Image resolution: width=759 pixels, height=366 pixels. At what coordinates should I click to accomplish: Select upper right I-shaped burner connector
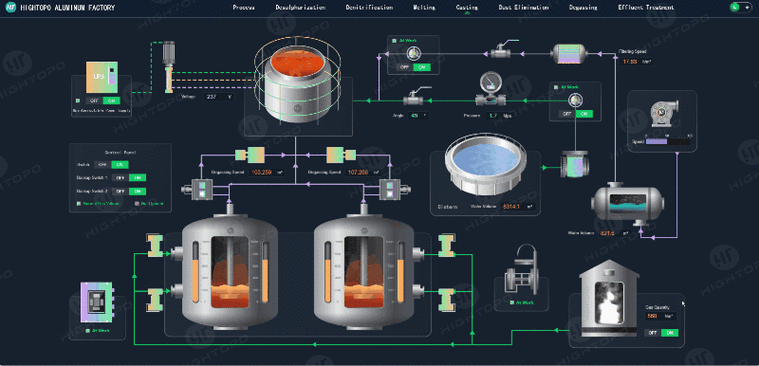(x=446, y=245)
